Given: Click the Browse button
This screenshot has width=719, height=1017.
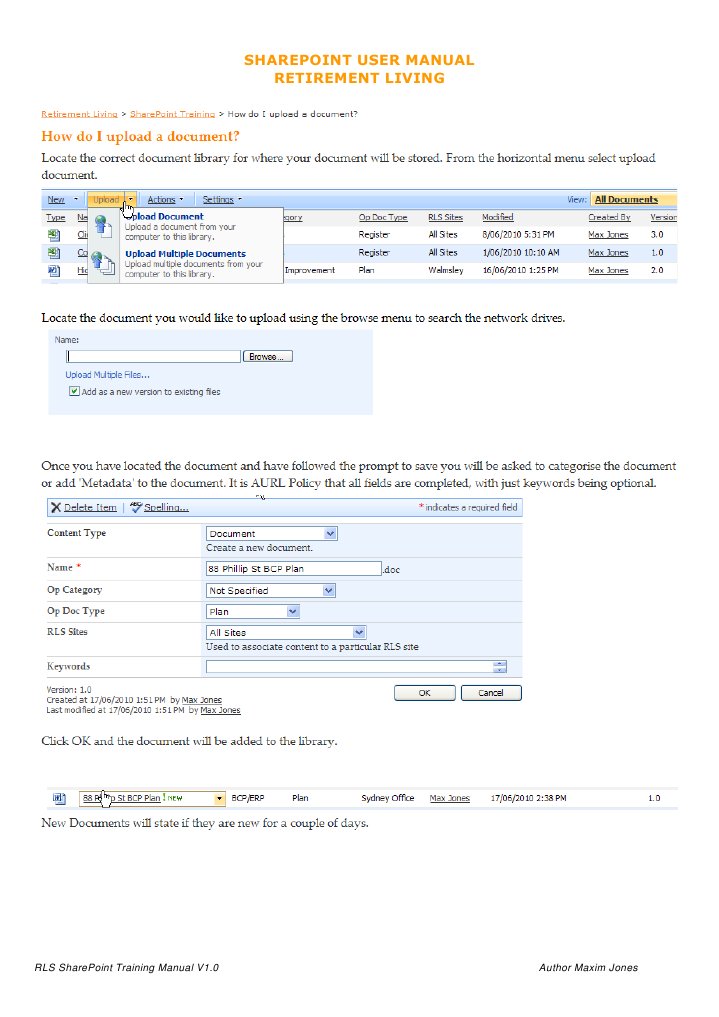Looking at the screenshot, I should [267, 356].
